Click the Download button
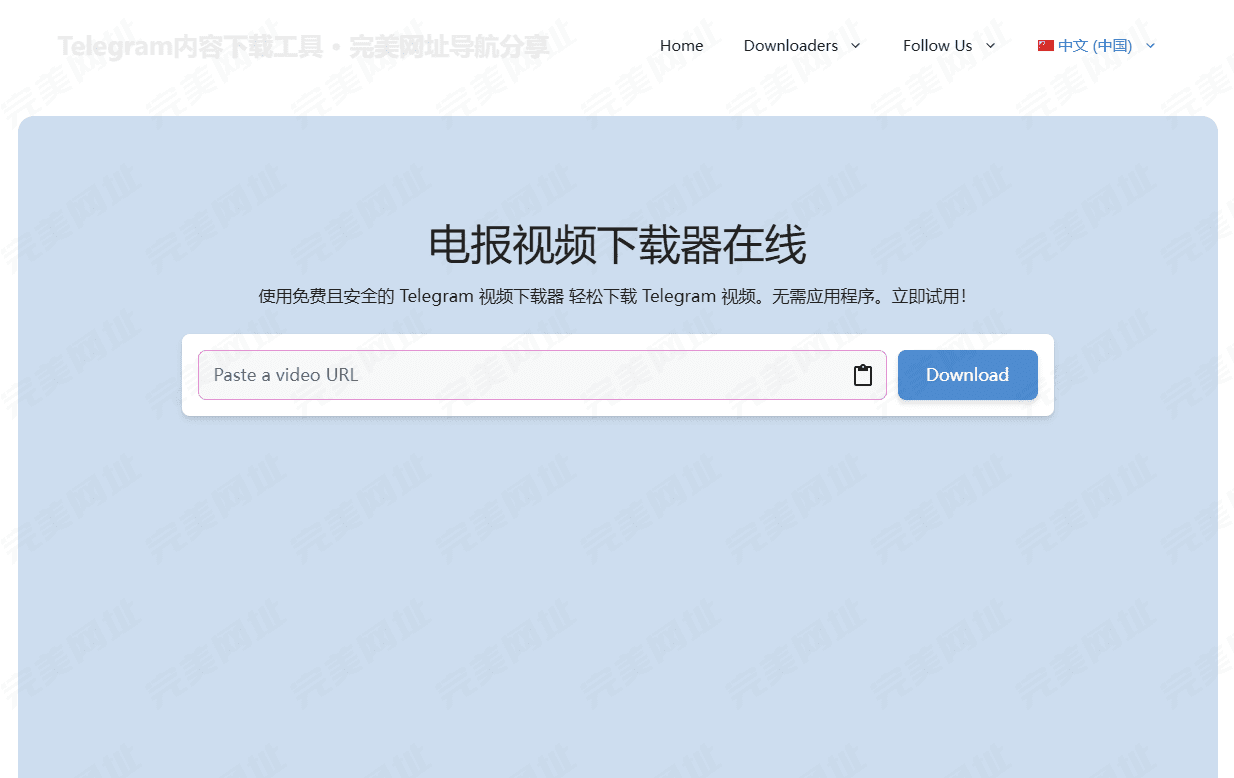The width and height of the screenshot is (1234, 778). 967,375
